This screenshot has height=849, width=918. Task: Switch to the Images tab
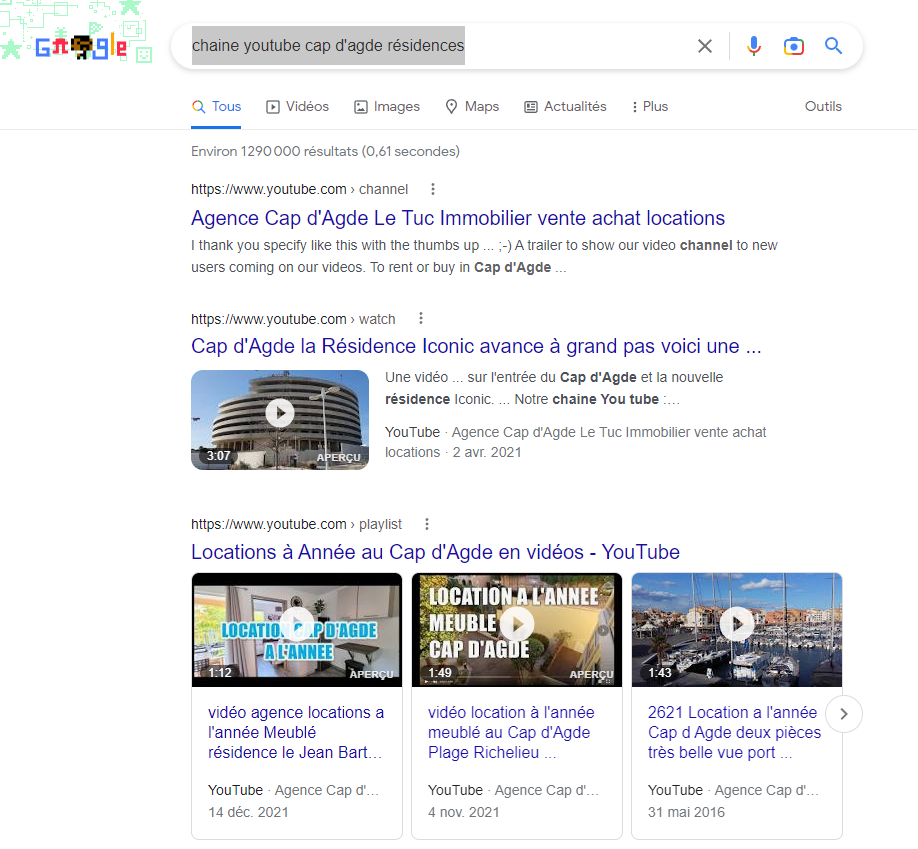click(x=387, y=107)
